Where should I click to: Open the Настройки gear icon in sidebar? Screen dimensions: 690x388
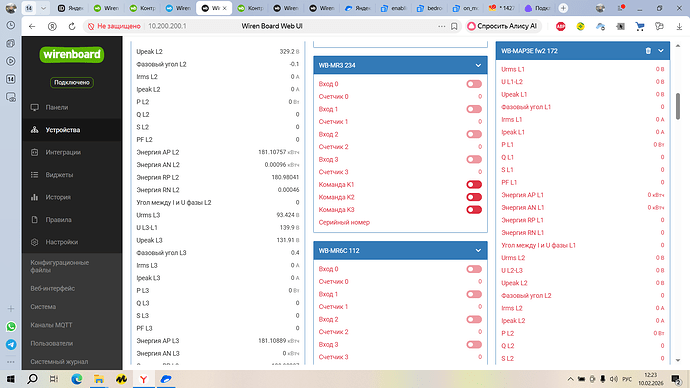35,242
